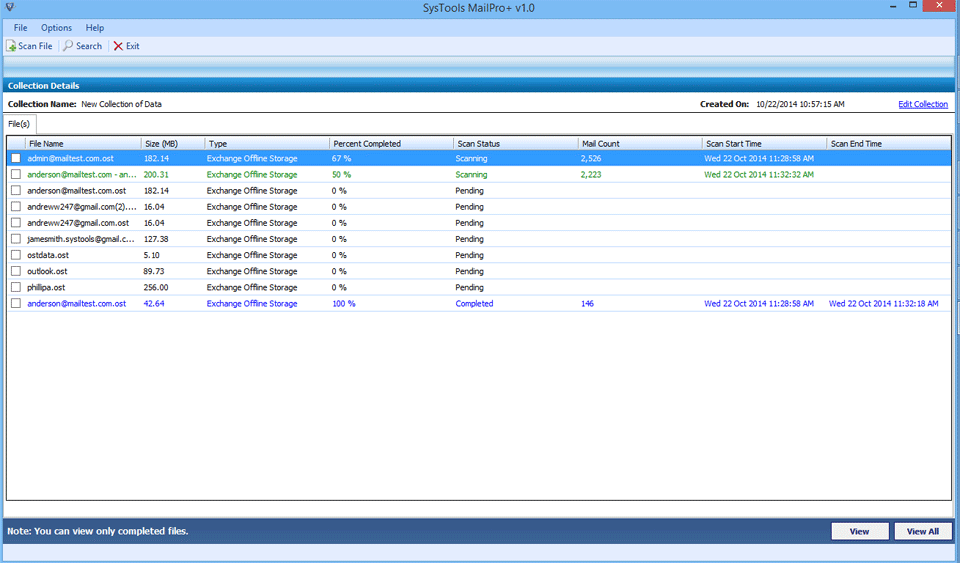Click the size value 127.38

point(156,239)
